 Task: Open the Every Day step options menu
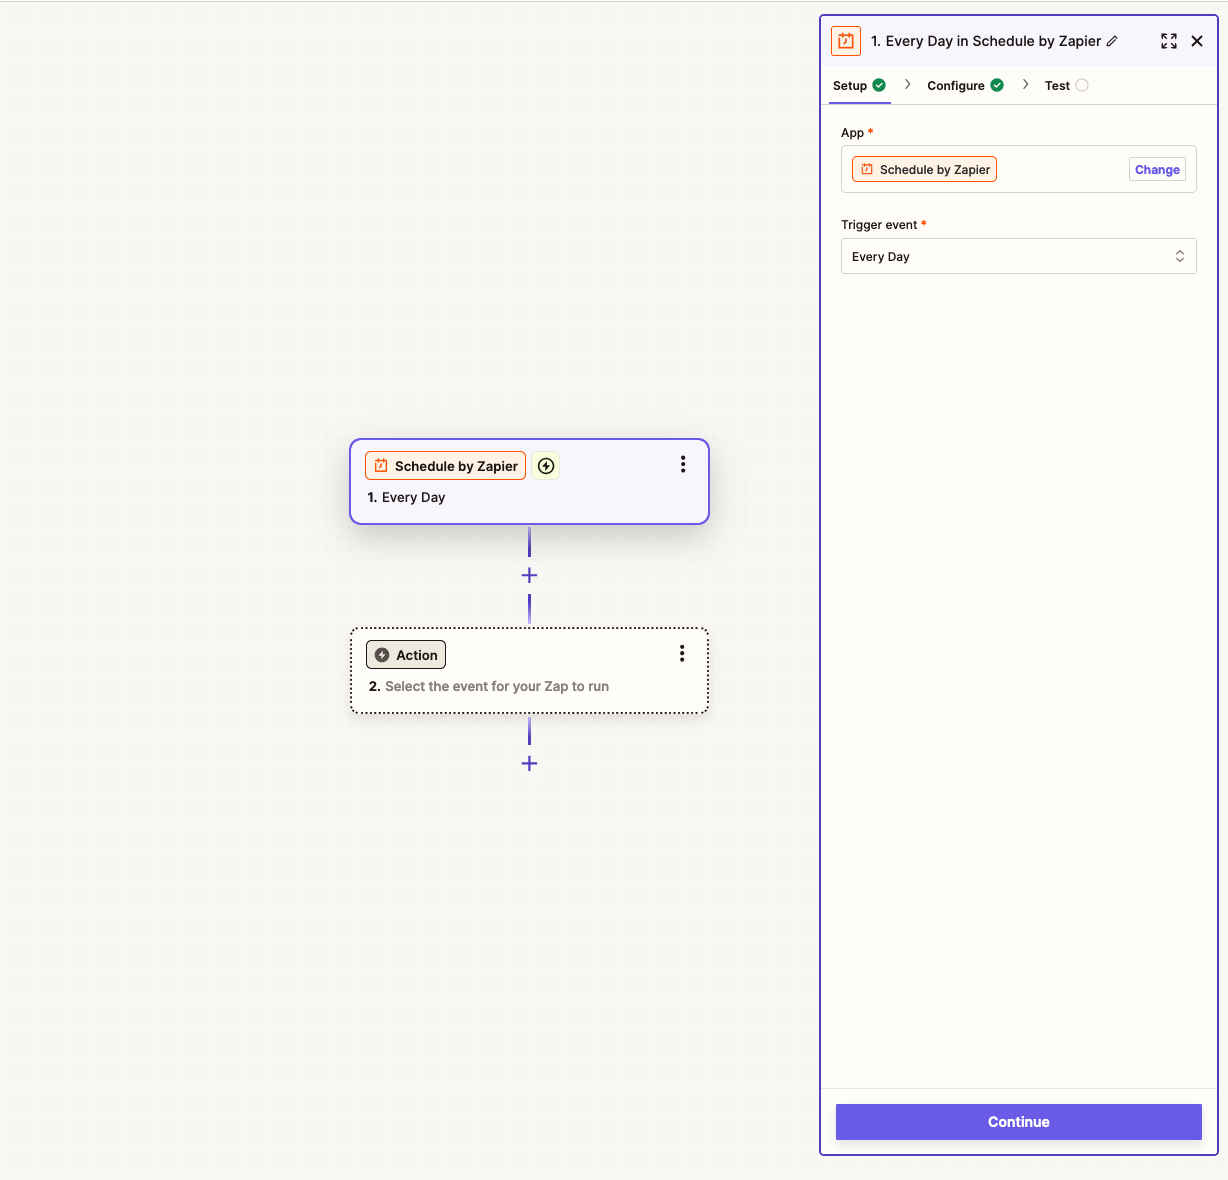pos(683,464)
